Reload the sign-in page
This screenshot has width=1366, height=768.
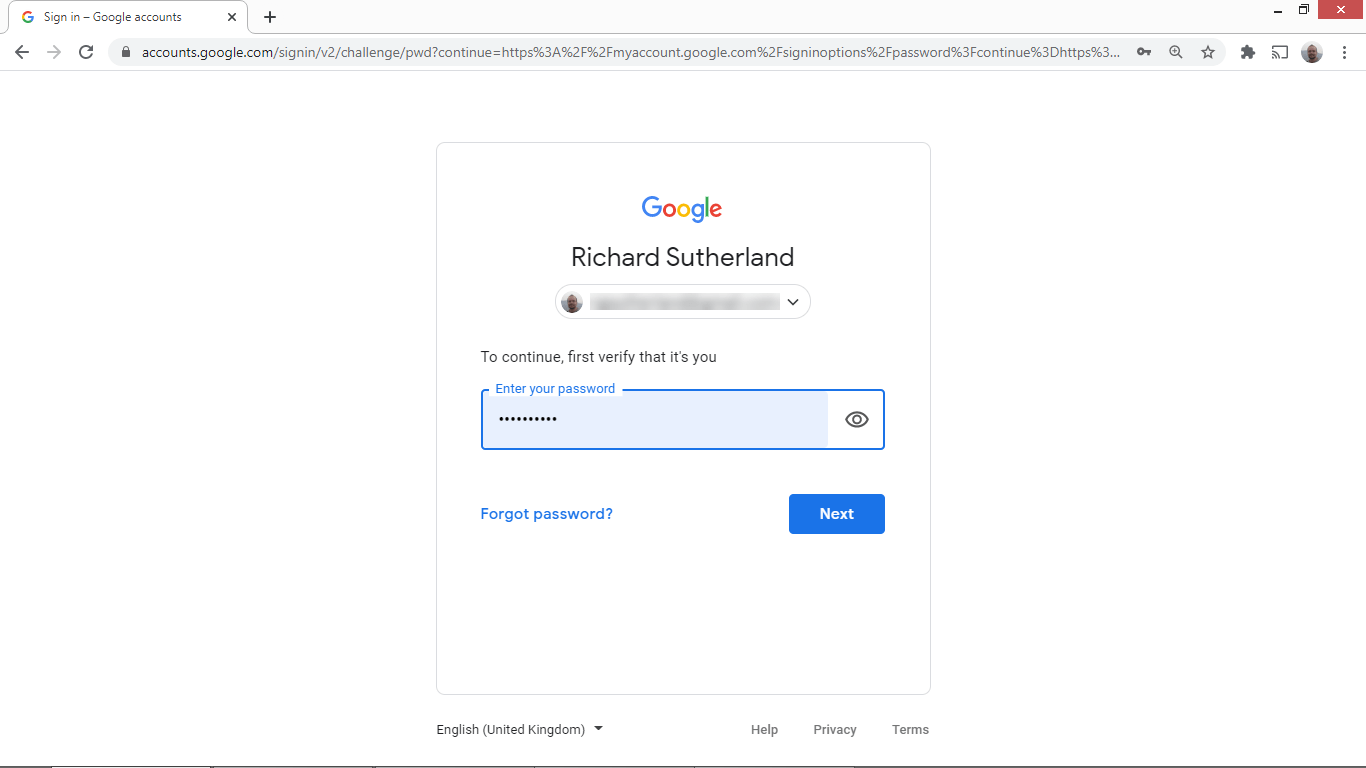pyautogui.click(x=86, y=52)
